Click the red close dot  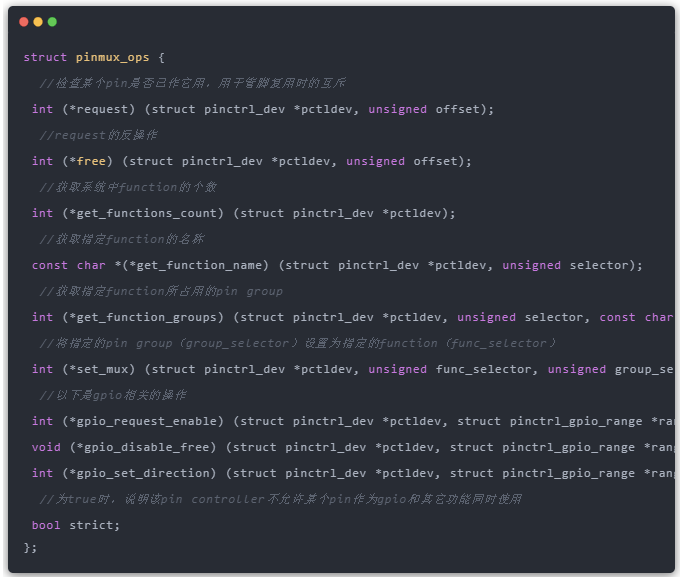pyautogui.click(x=24, y=21)
